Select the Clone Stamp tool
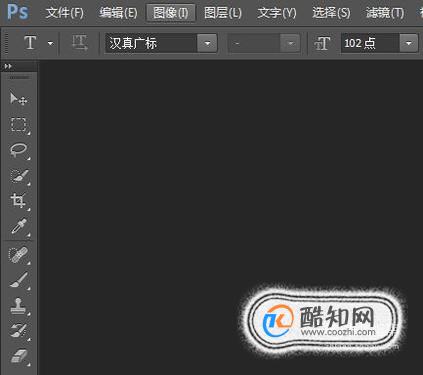 point(18,306)
